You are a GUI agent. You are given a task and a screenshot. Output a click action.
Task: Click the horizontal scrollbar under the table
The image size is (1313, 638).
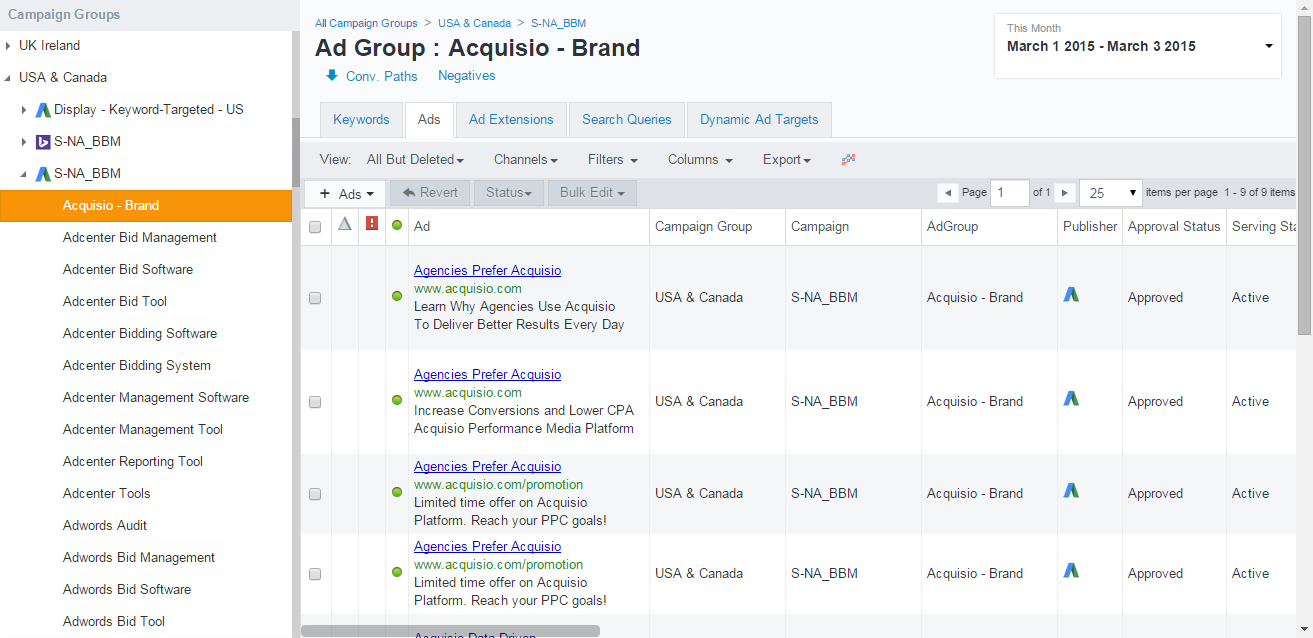(450, 631)
